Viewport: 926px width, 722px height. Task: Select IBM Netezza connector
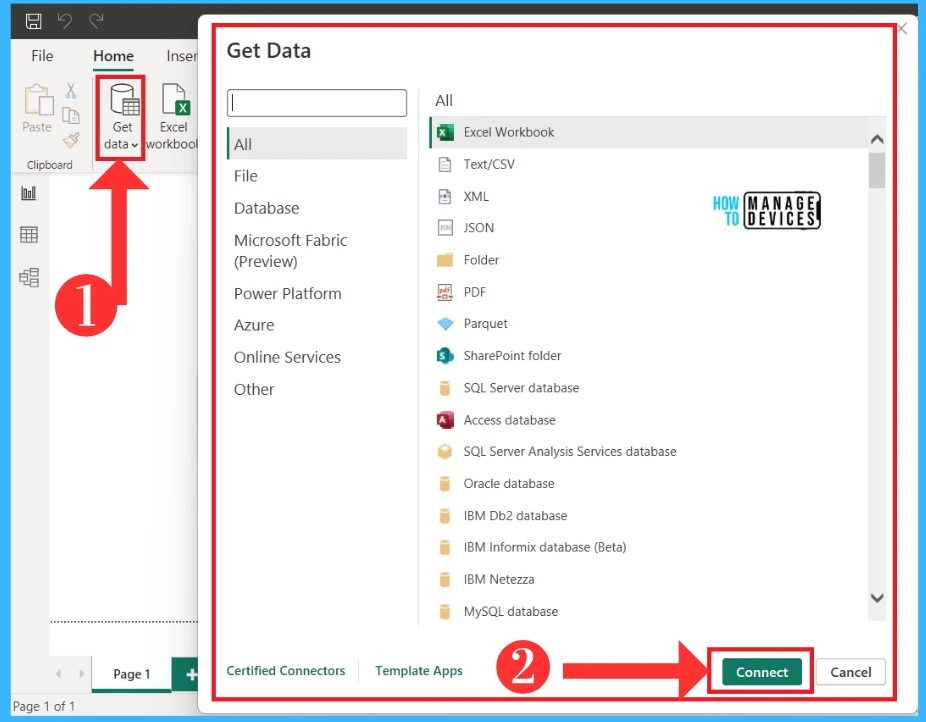pyautogui.click(x=648, y=579)
